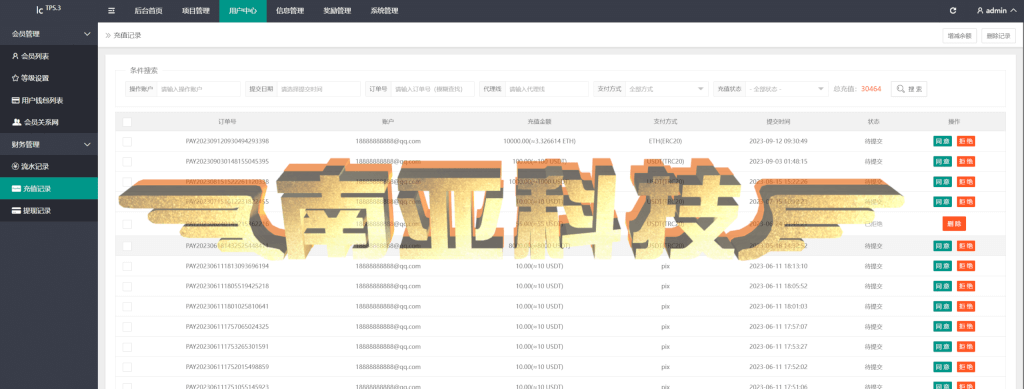Switch to the 系统管理 top tab
1024x389 pixels.
(384, 10)
